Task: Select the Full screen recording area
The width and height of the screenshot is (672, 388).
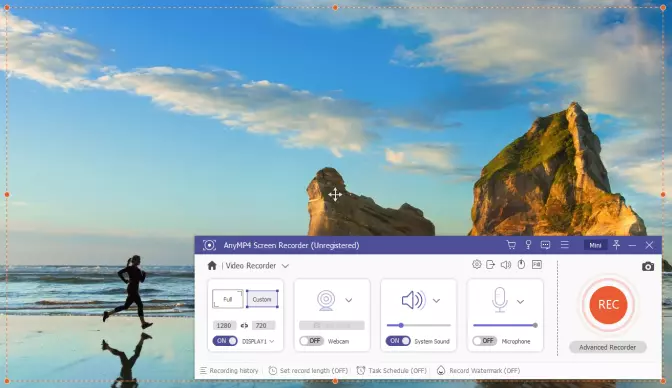Action: (x=228, y=299)
